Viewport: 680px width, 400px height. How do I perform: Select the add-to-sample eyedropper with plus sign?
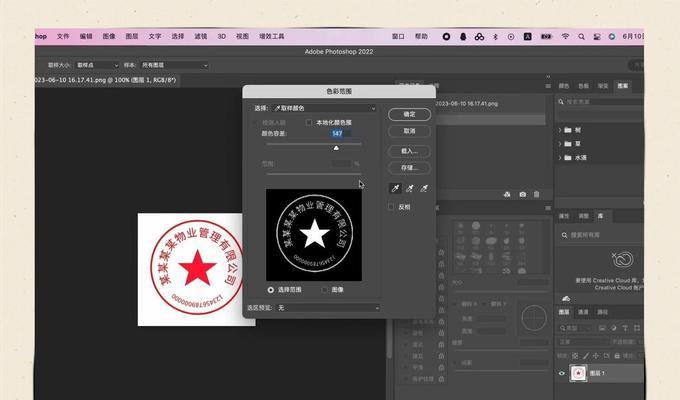click(x=409, y=188)
